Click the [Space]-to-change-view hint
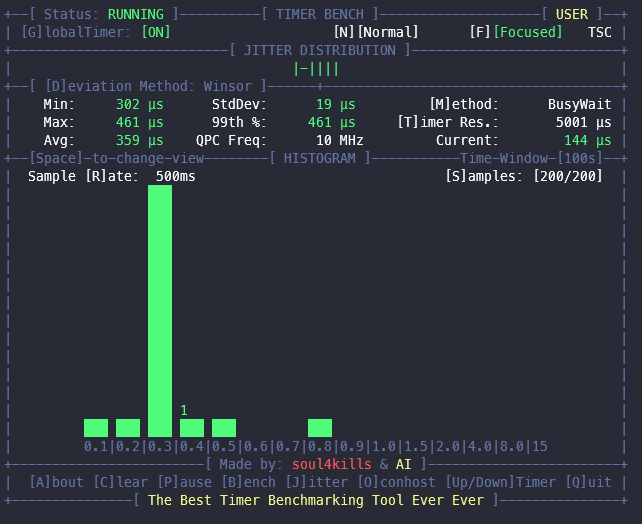The width and height of the screenshot is (642, 524). 117,158
